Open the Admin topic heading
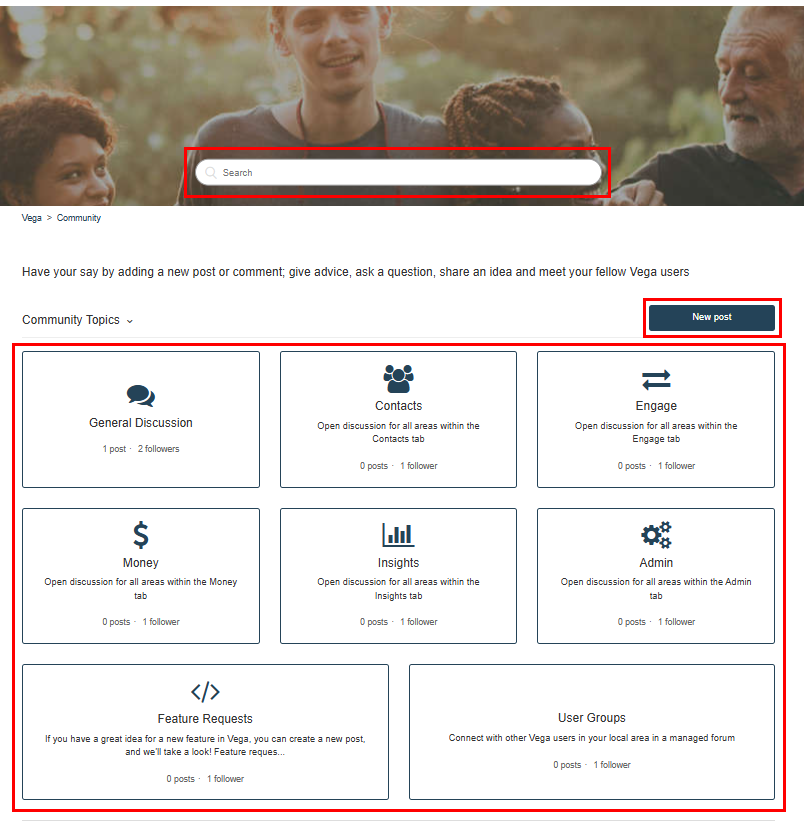 (656, 563)
